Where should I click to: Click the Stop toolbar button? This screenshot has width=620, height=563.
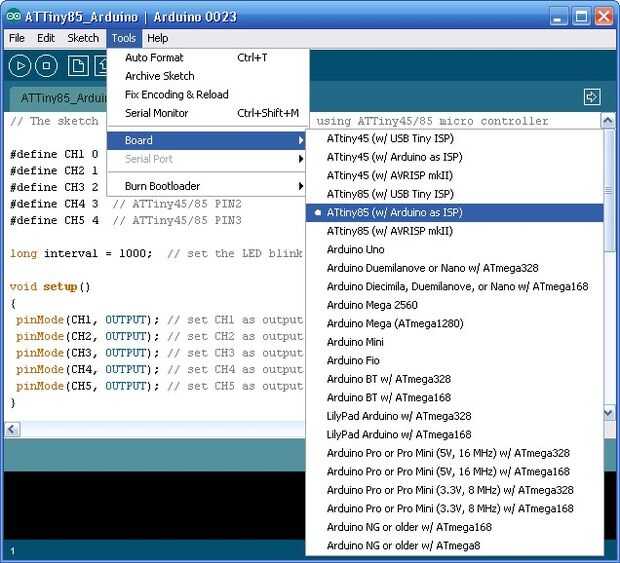(46, 66)
